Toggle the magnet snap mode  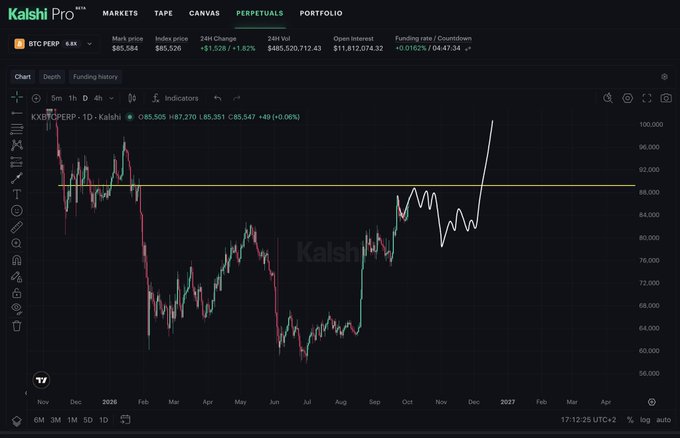[x=17, y=260]
